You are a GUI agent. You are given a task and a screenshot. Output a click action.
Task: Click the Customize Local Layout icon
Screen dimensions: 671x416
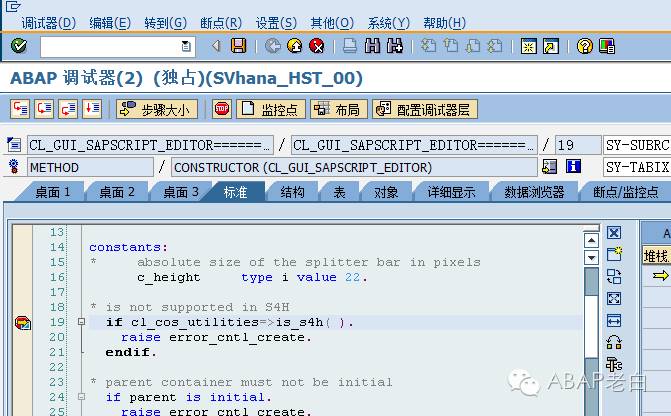click(607, 46)
